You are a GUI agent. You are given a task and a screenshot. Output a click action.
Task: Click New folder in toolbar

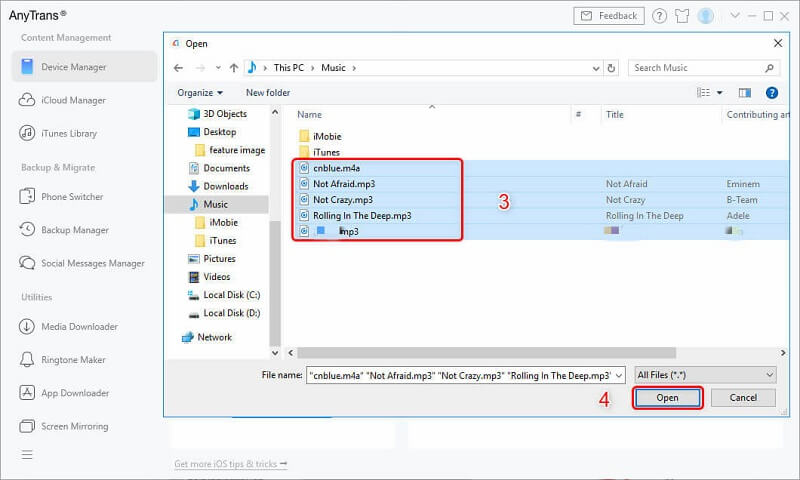point(268,93)
